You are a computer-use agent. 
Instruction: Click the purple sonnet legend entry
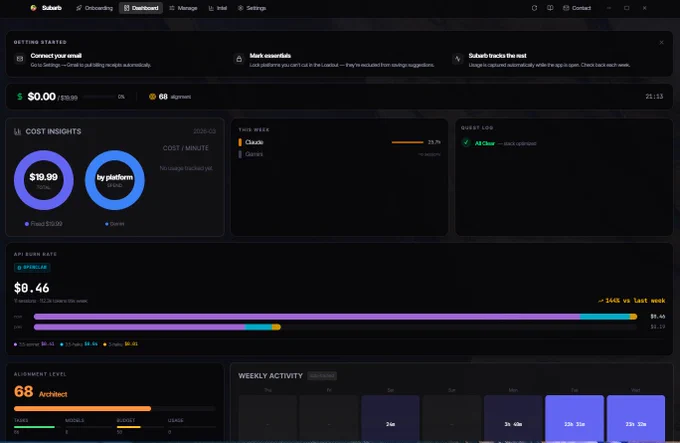pyautogui.click(x=34, y=344)
